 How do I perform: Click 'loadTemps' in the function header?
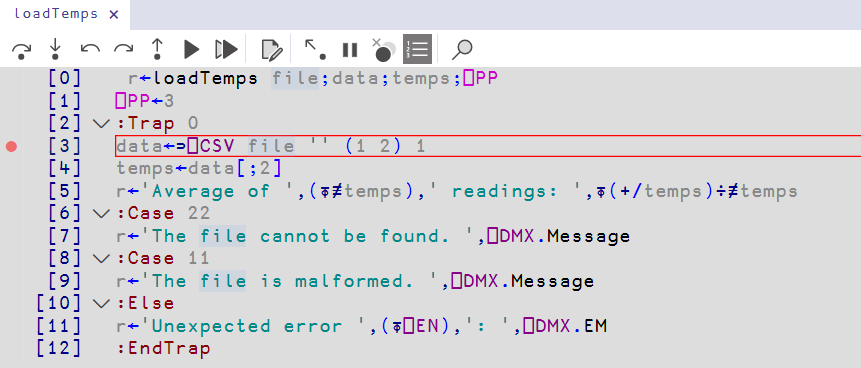[205, 79]
